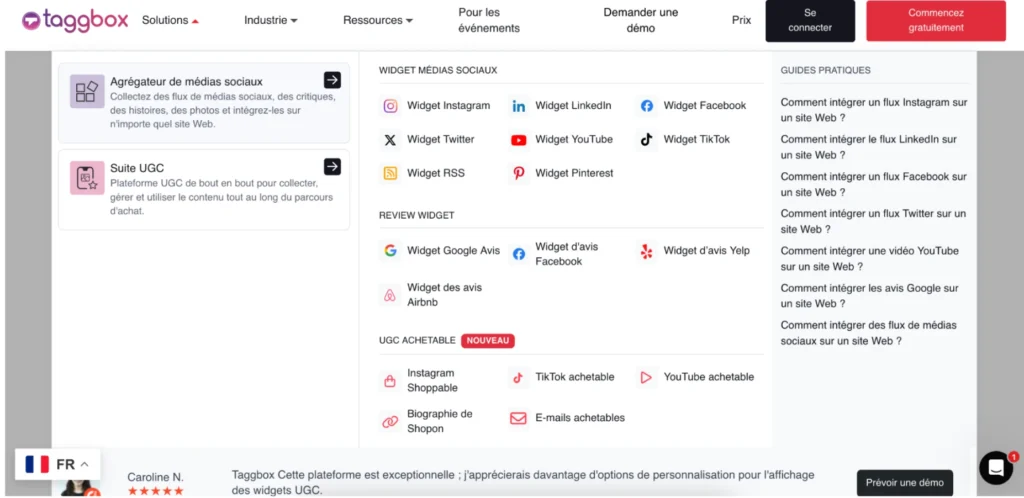Click the Instagram widget icon
The height and width of the screenshot is (498, 1024).
(x=391, y=106)
